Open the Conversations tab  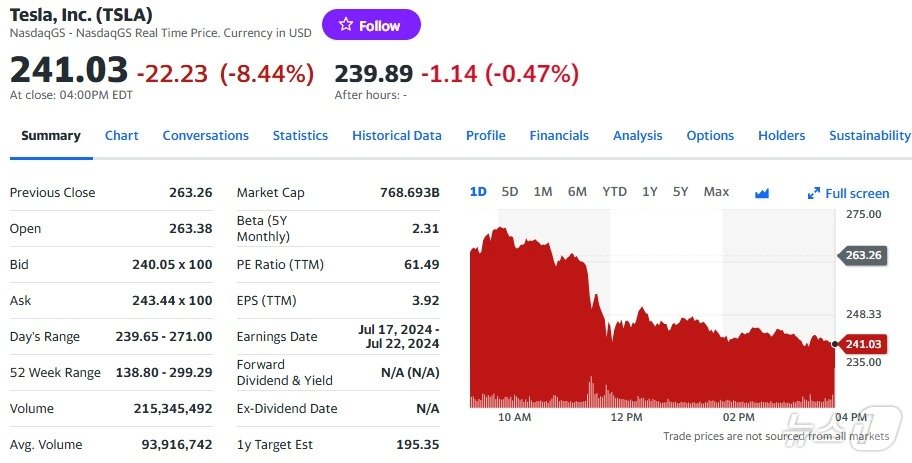pos(205,136)
